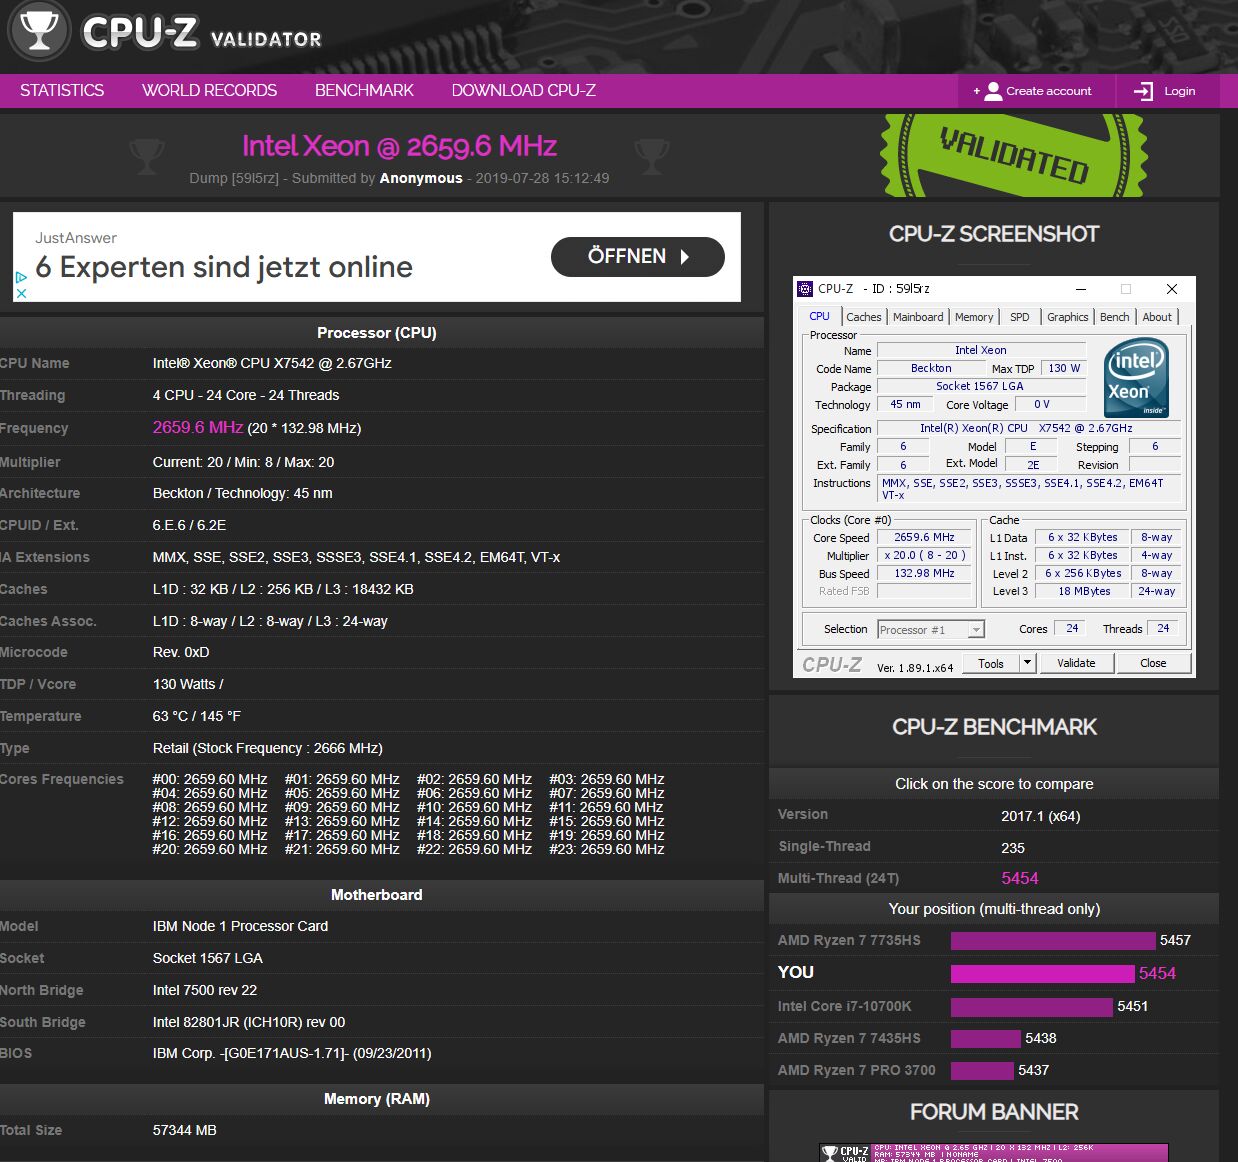Click the Validate button in CPU-Z
Screen dimensions: 1238x1162
(1076, 663)
